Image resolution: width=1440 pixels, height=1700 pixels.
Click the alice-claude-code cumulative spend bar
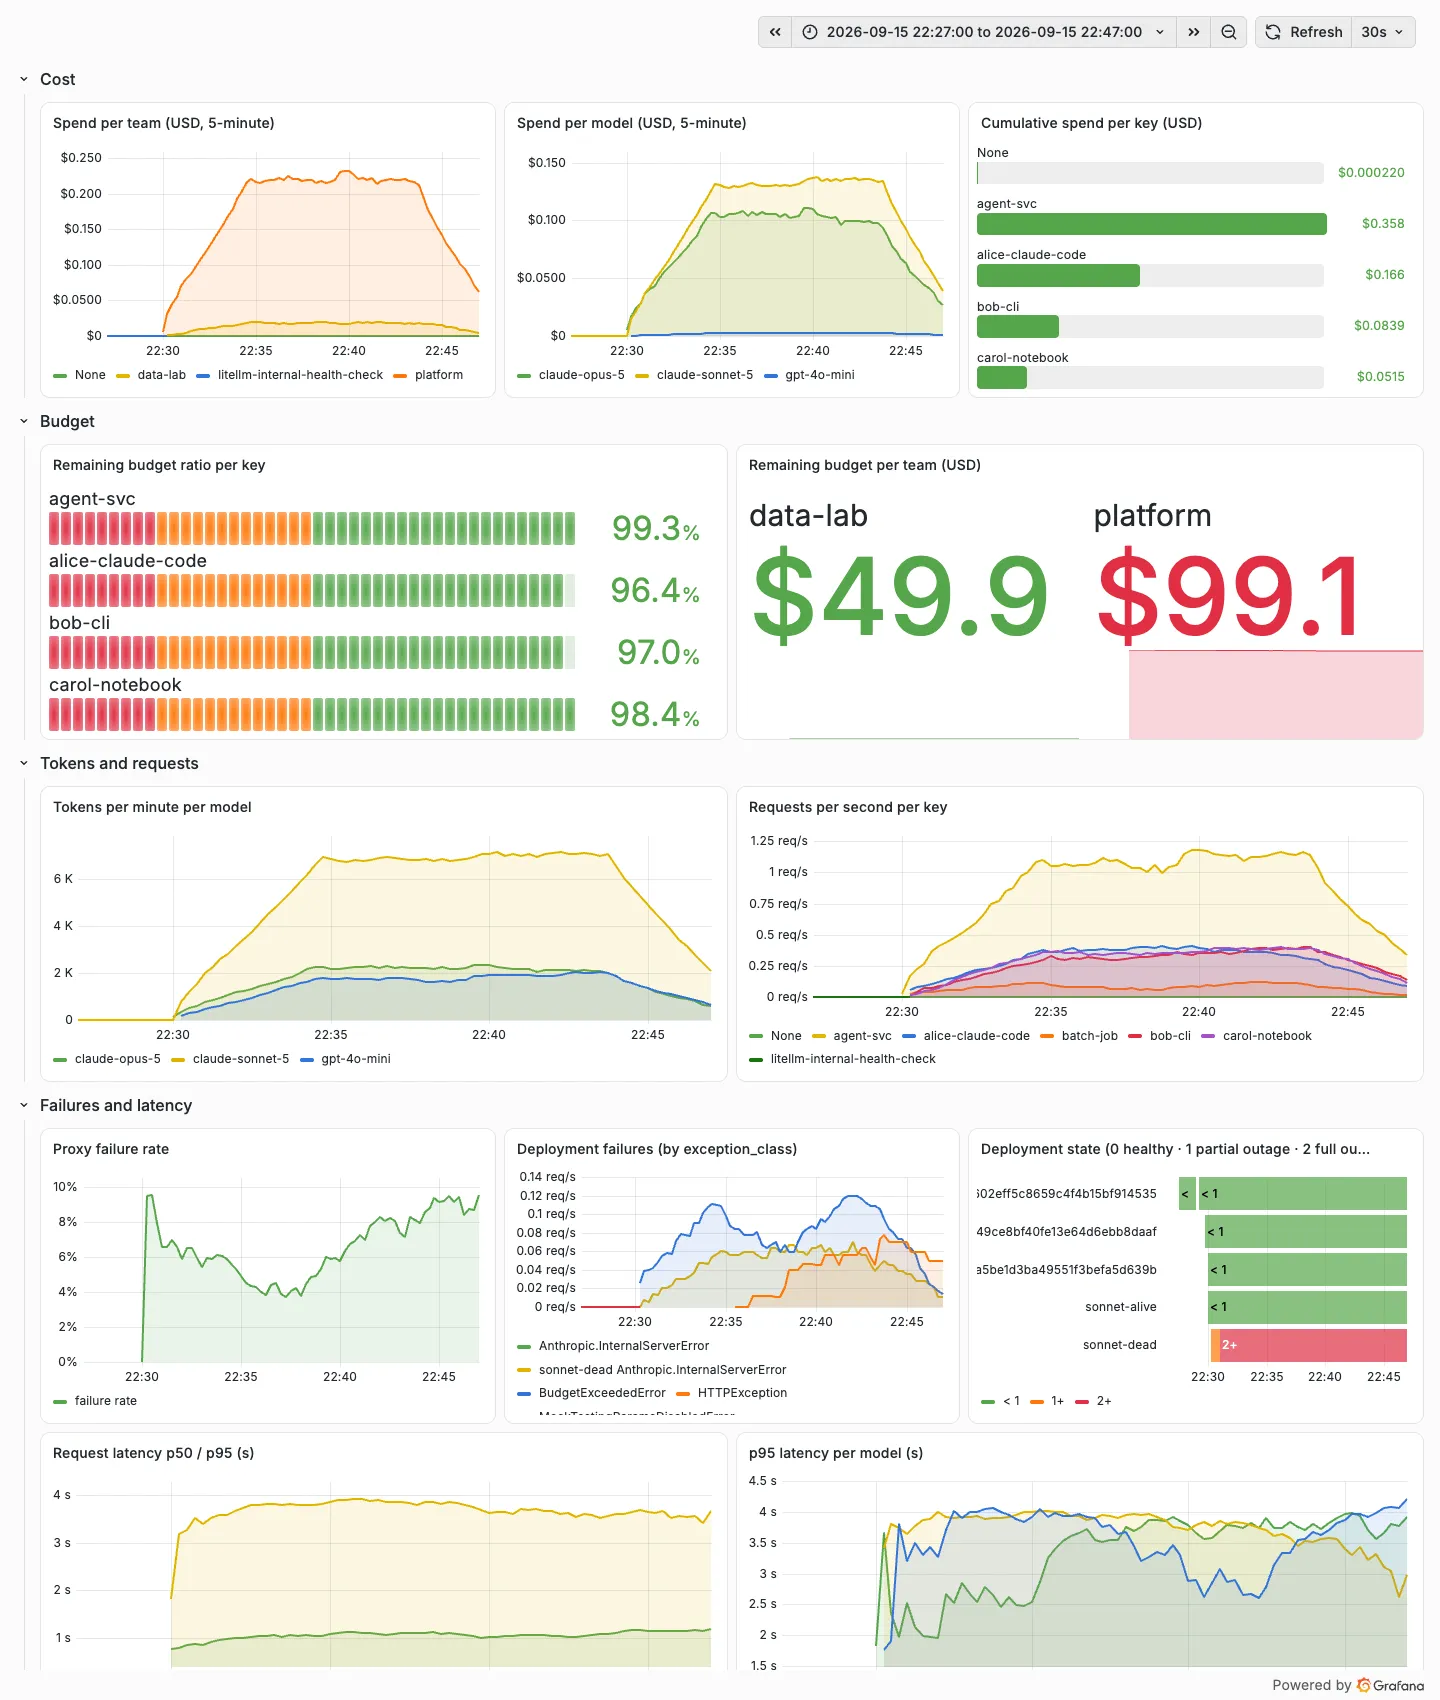point(1058,275)
